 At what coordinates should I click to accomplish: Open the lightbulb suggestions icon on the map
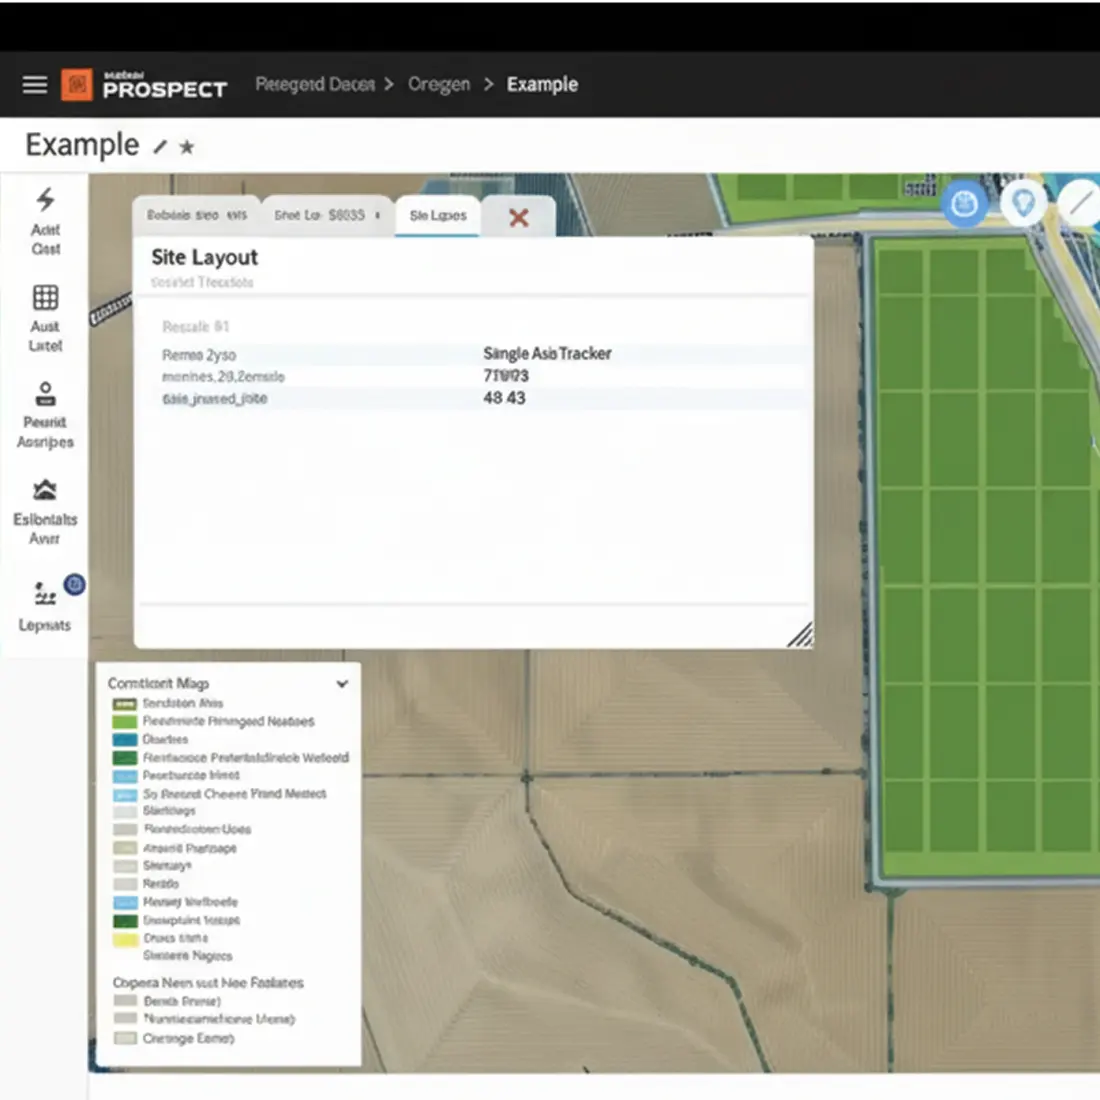point(1023,202)
